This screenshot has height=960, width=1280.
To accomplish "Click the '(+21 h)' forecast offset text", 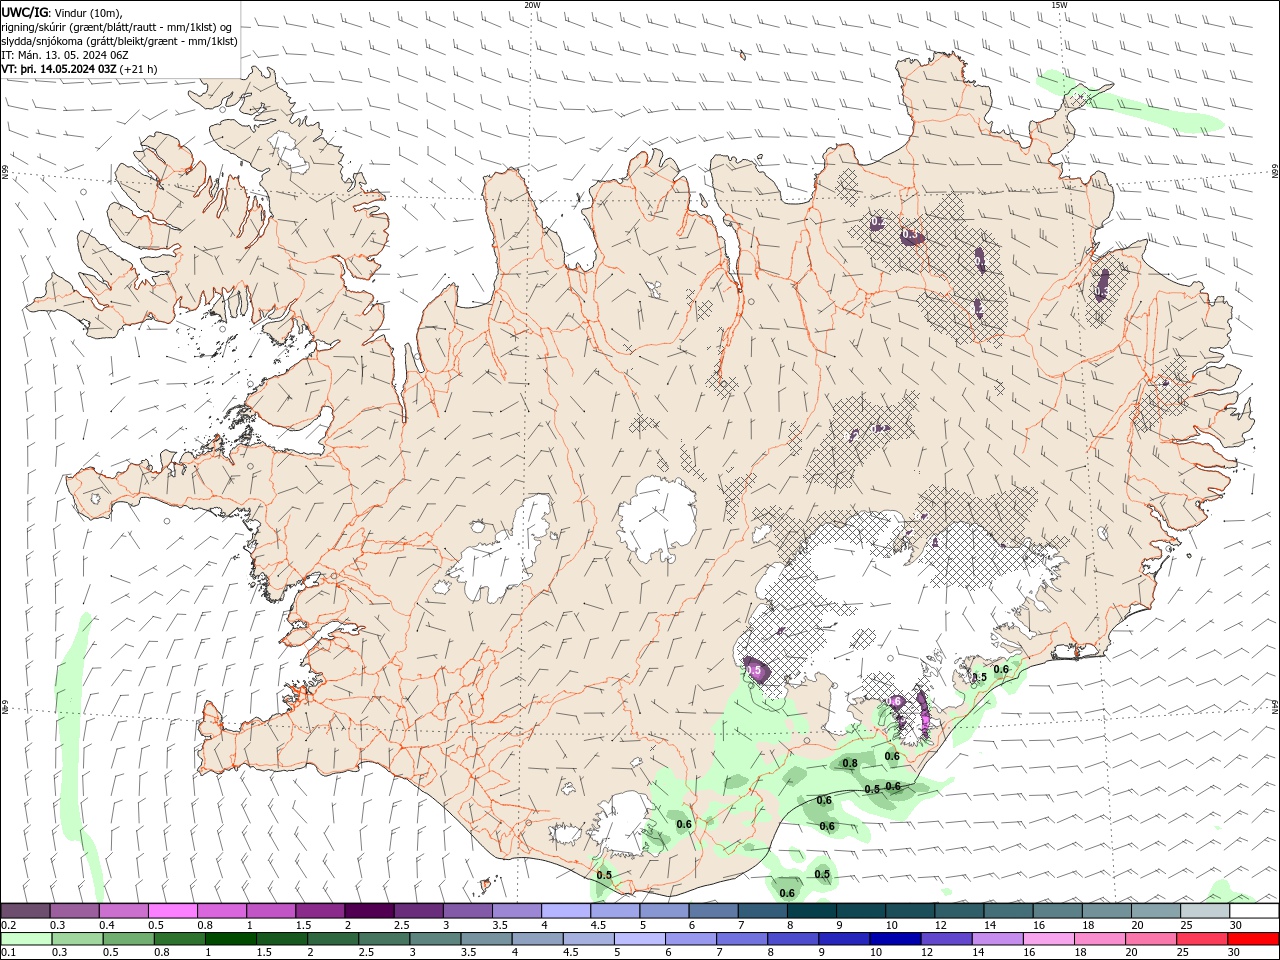I will [x=138, y=69].
